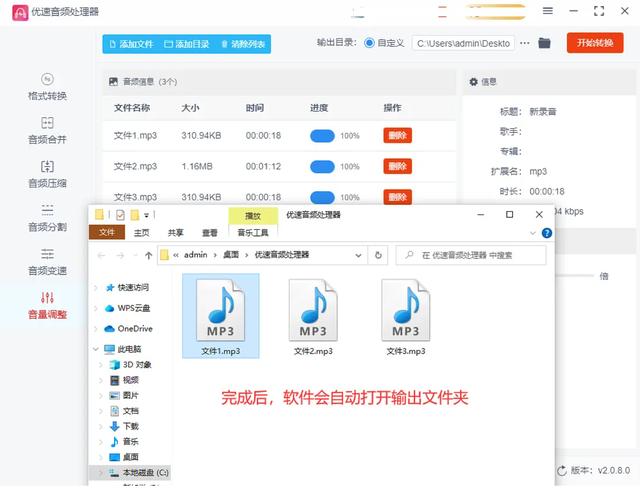Collapse the 此电脑 tree node

pos(96,349)
